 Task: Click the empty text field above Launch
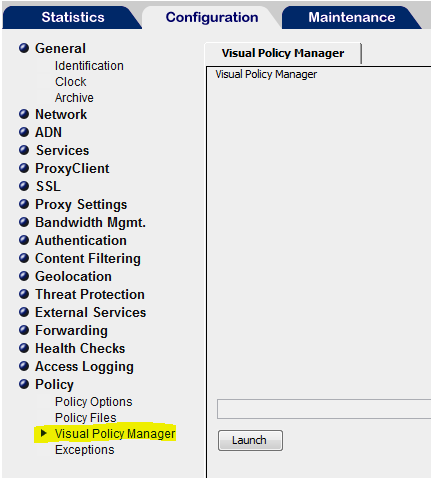[x=324, y=409]
